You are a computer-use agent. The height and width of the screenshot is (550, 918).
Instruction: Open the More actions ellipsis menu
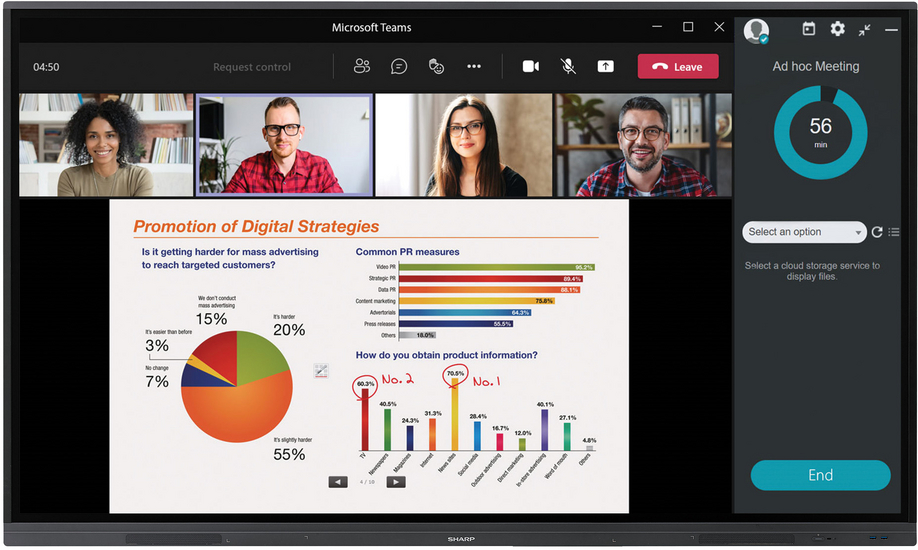click(x=474, y=67)
